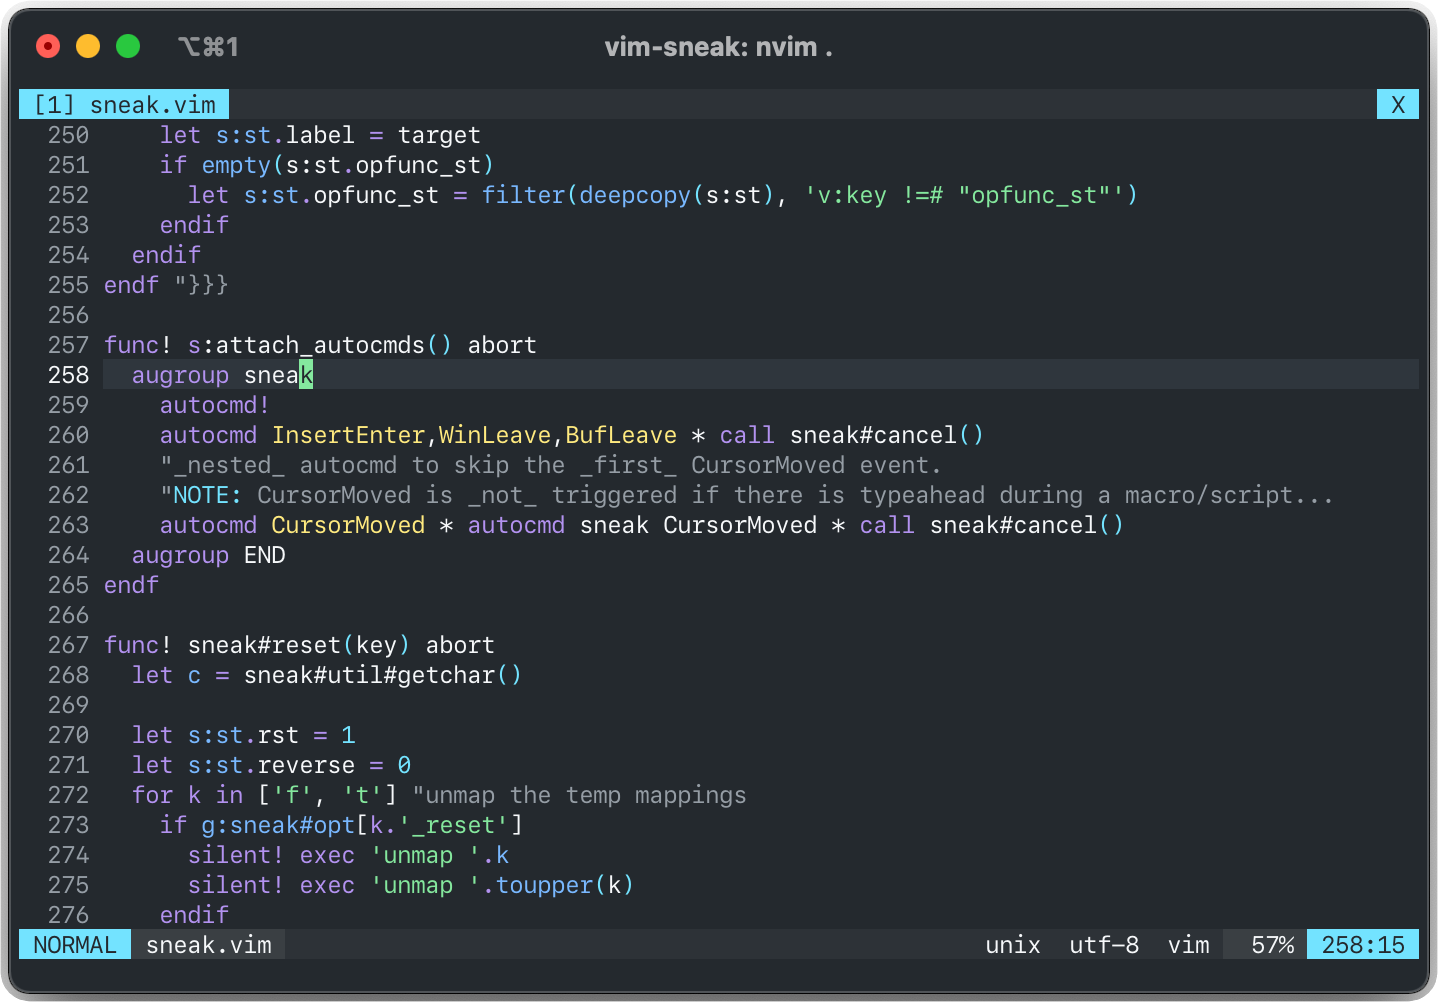The width and height of the screenshot is (1438, 1002).
Task: Click 'silent!' on line 274
Action: click(x=236, y=855)
